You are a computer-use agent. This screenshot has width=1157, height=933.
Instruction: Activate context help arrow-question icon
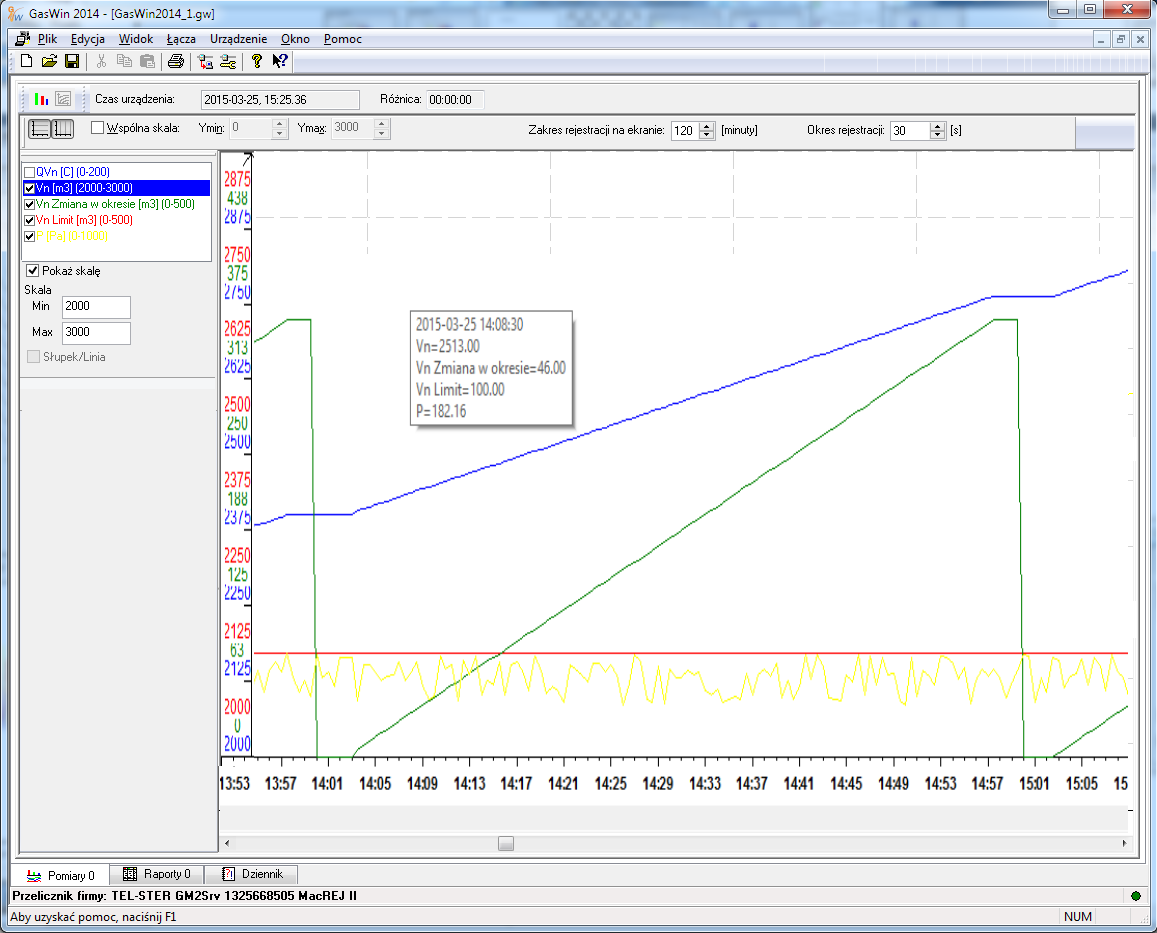(x=280, y=61)
